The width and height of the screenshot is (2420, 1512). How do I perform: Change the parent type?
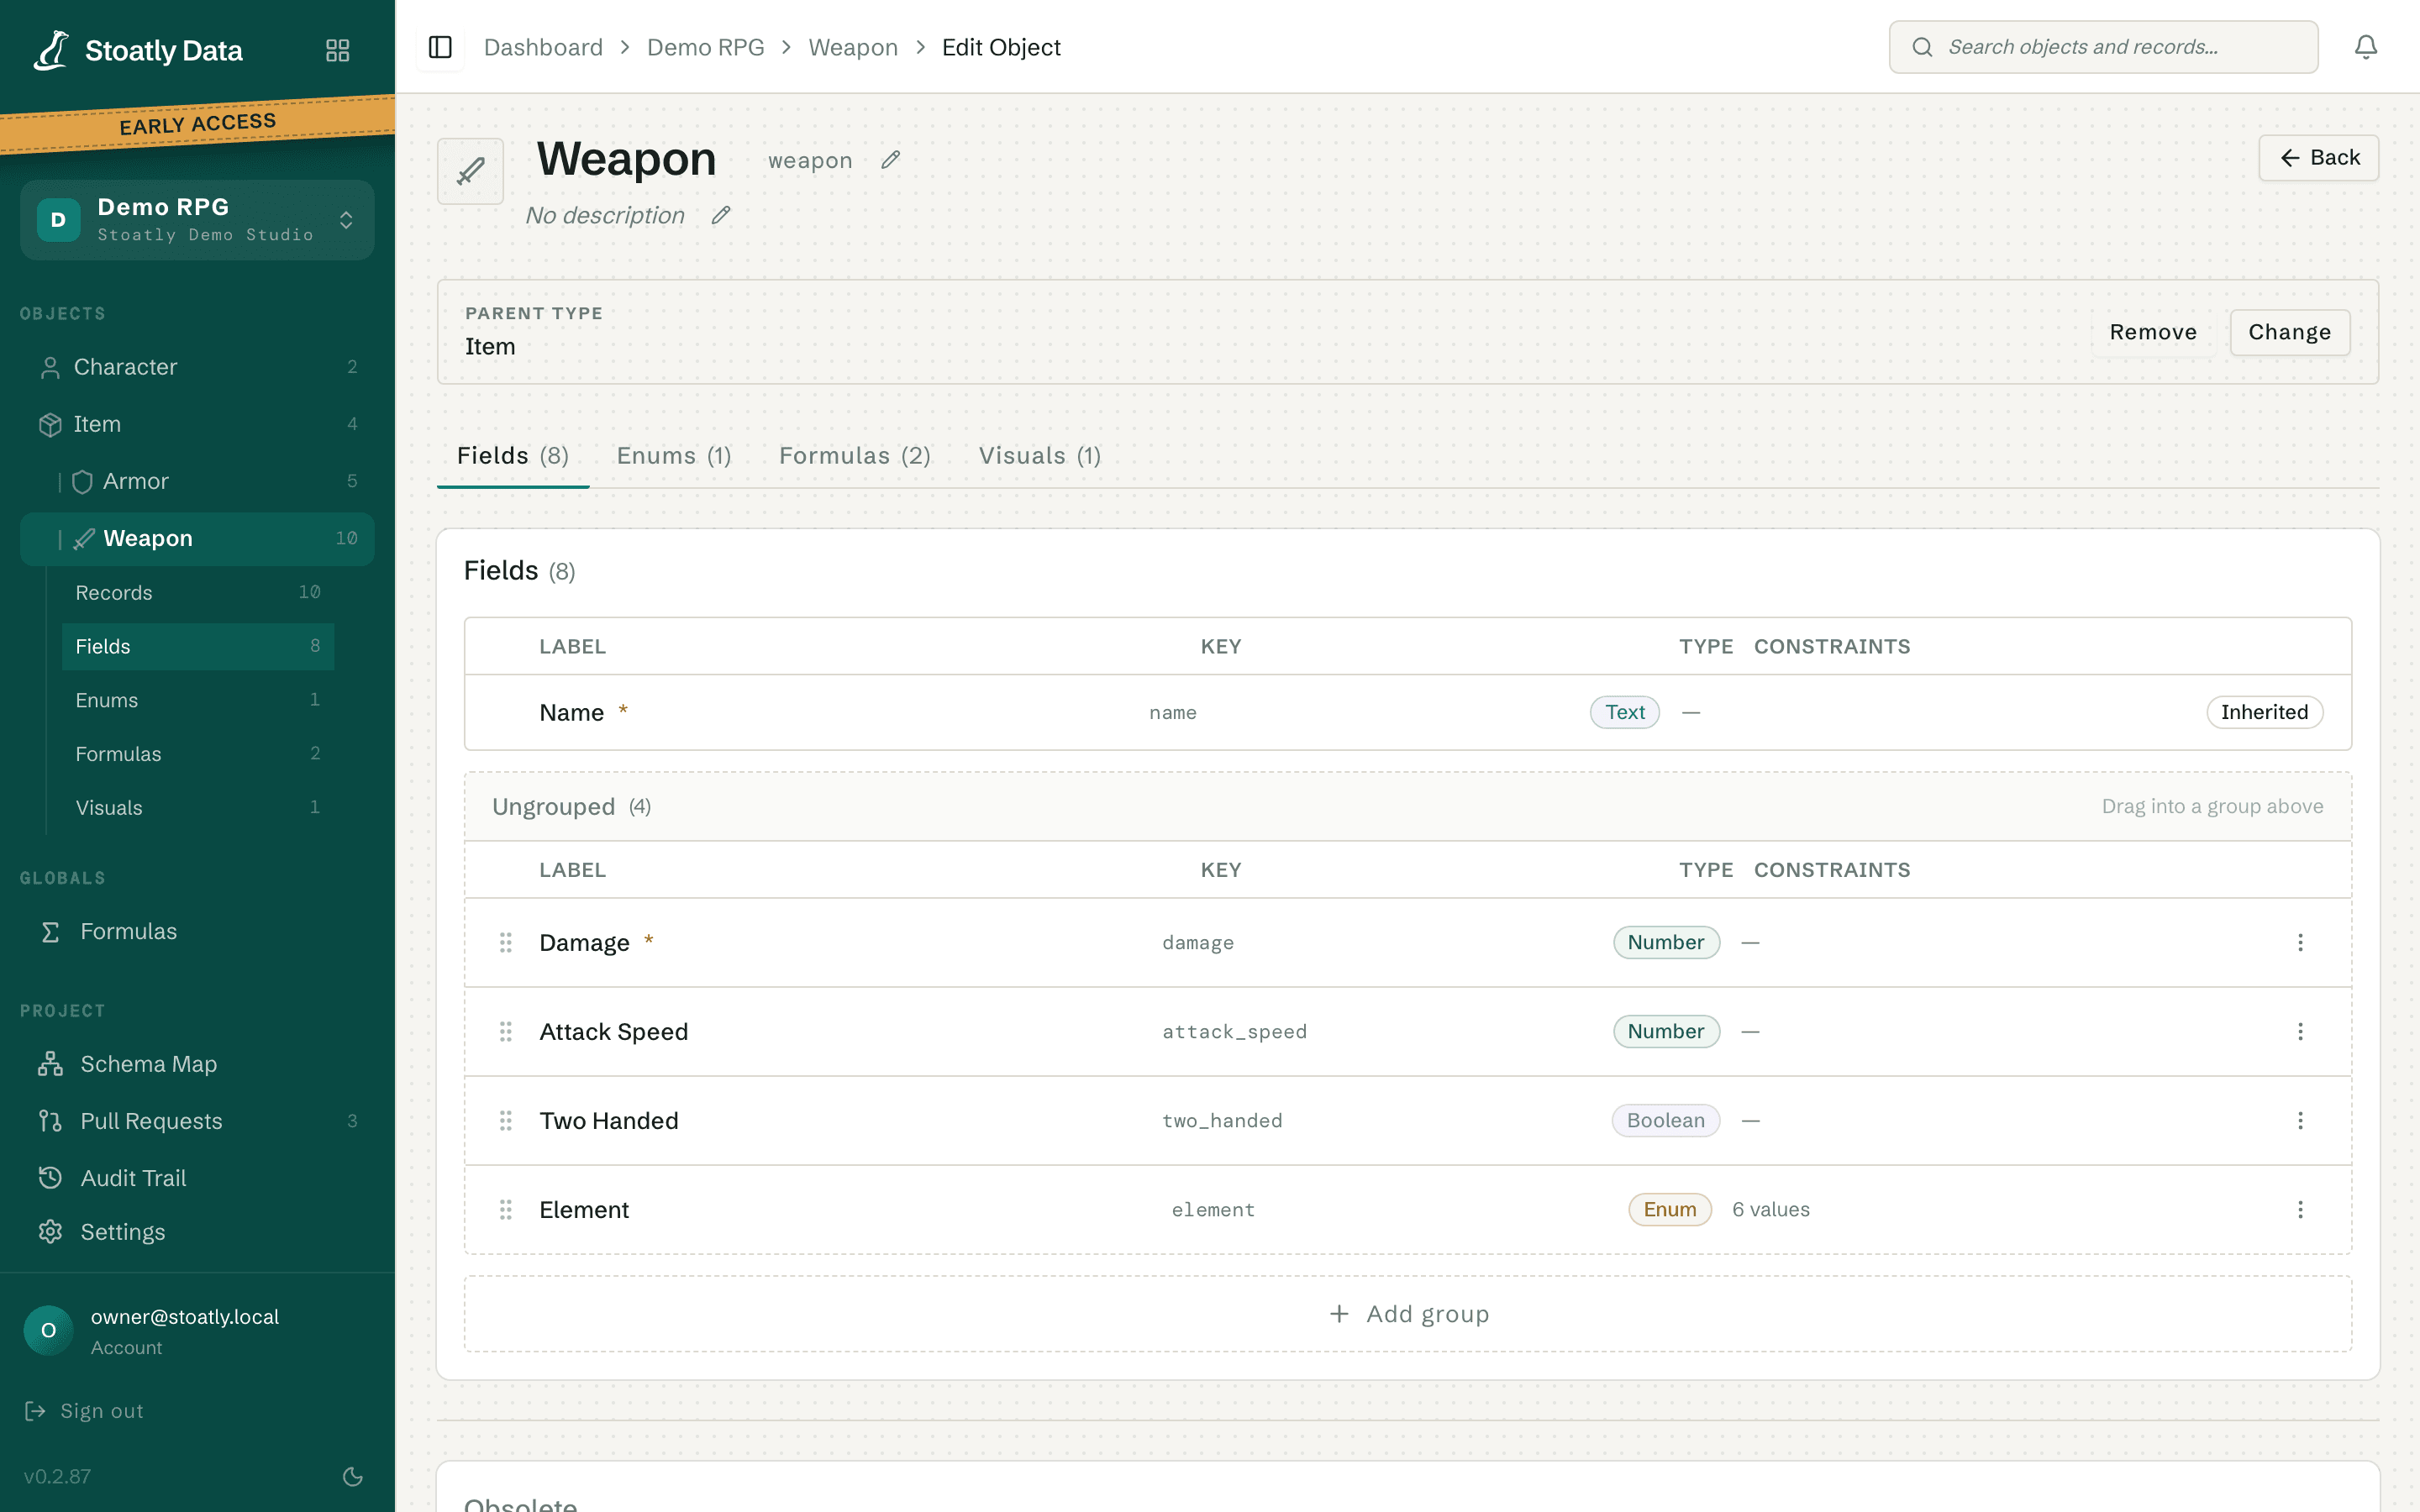tap(2289, 332)
